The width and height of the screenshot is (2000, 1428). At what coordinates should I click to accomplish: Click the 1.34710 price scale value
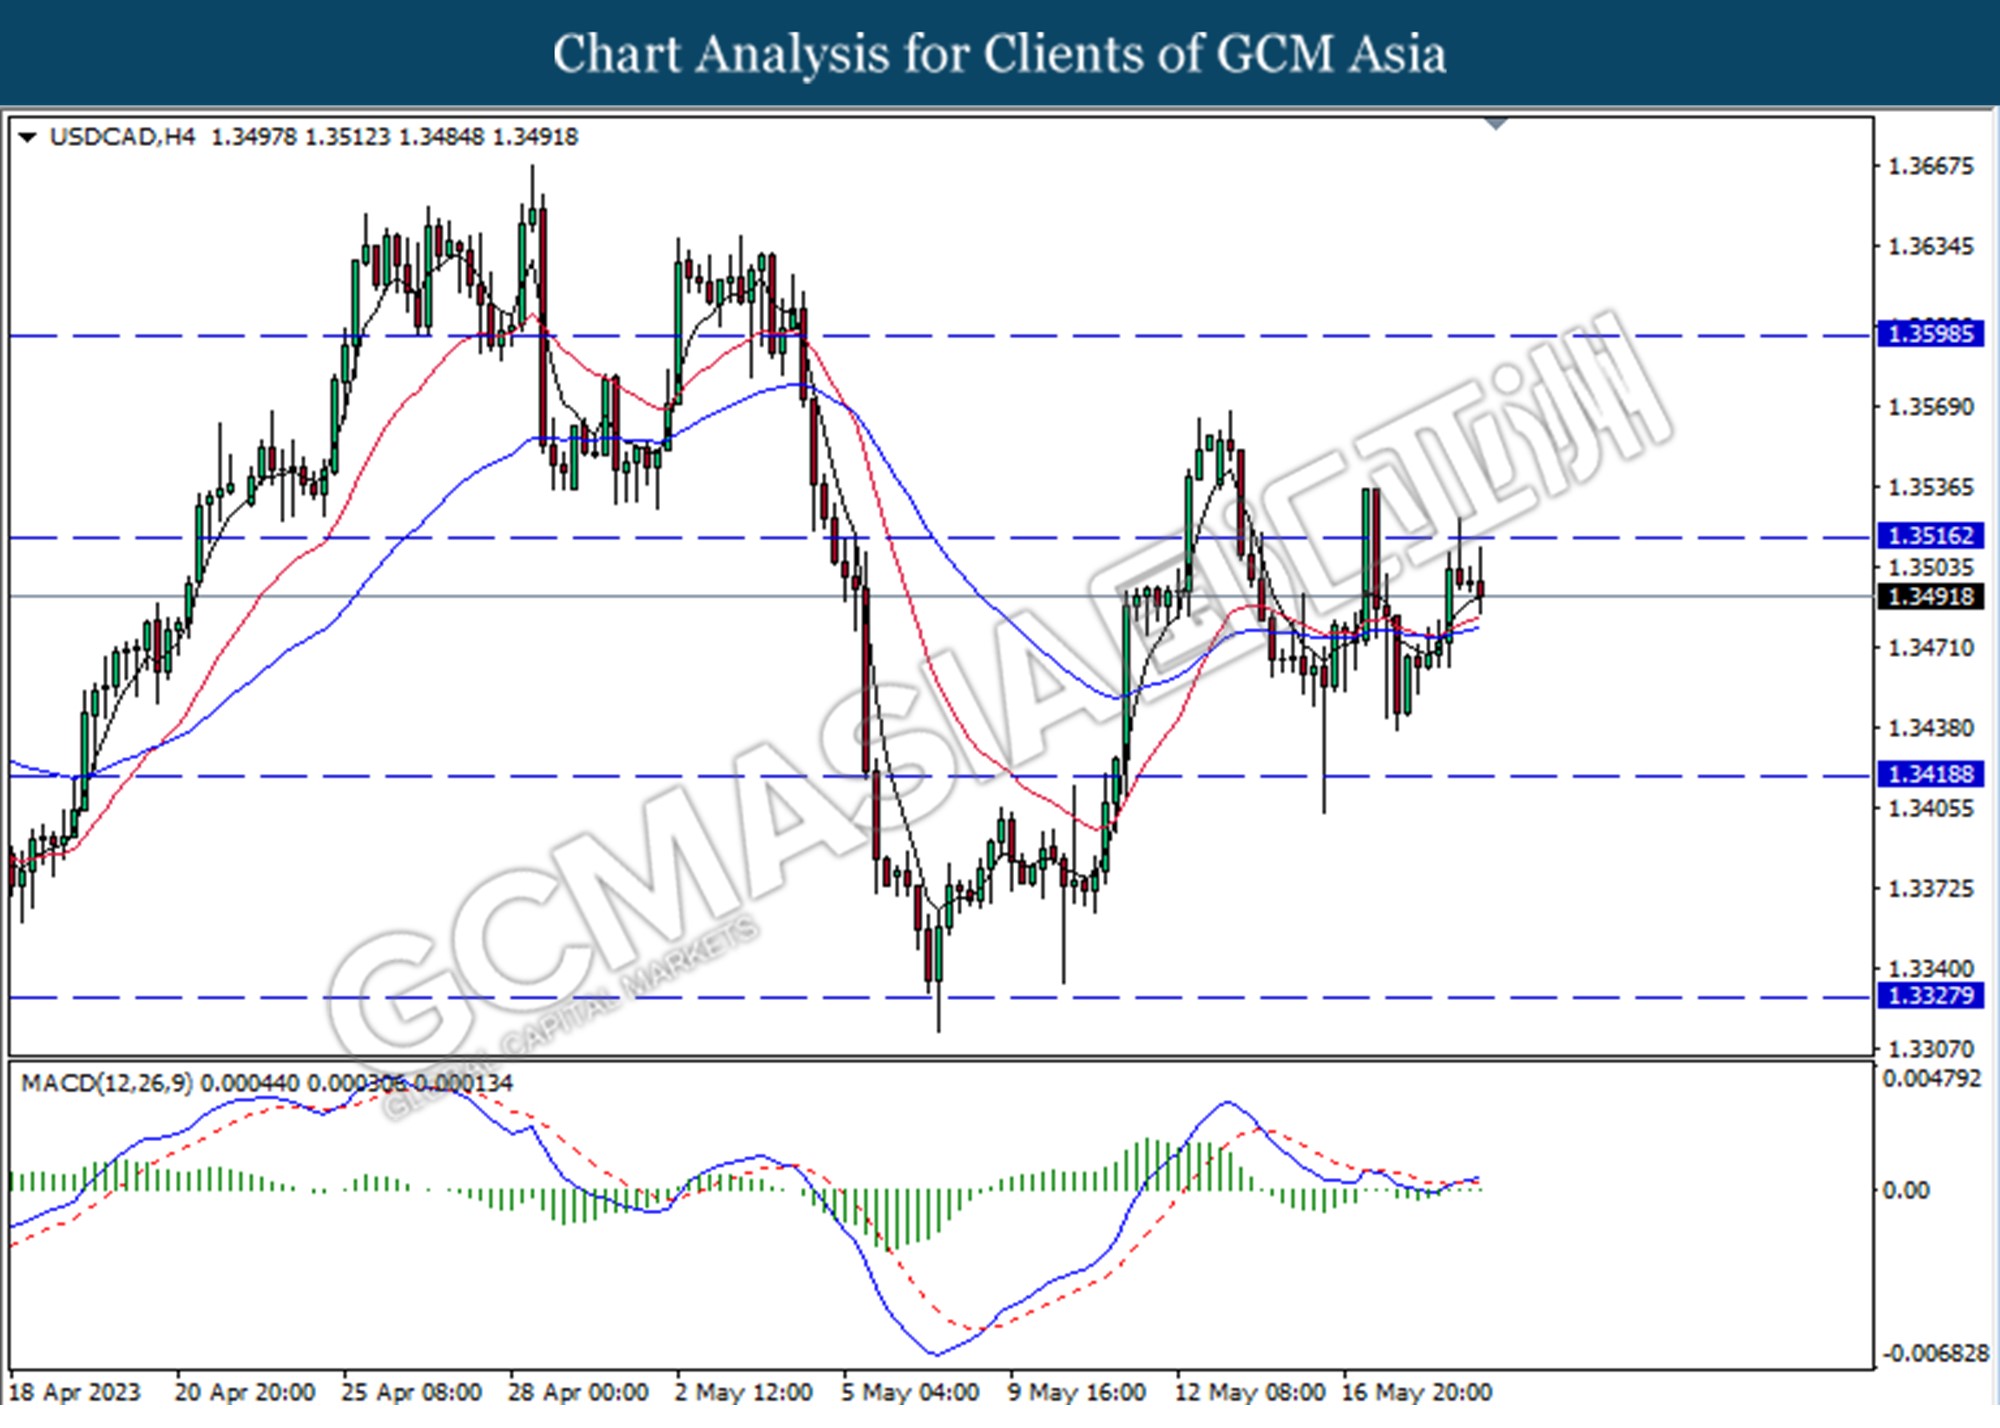(1930, 649)
